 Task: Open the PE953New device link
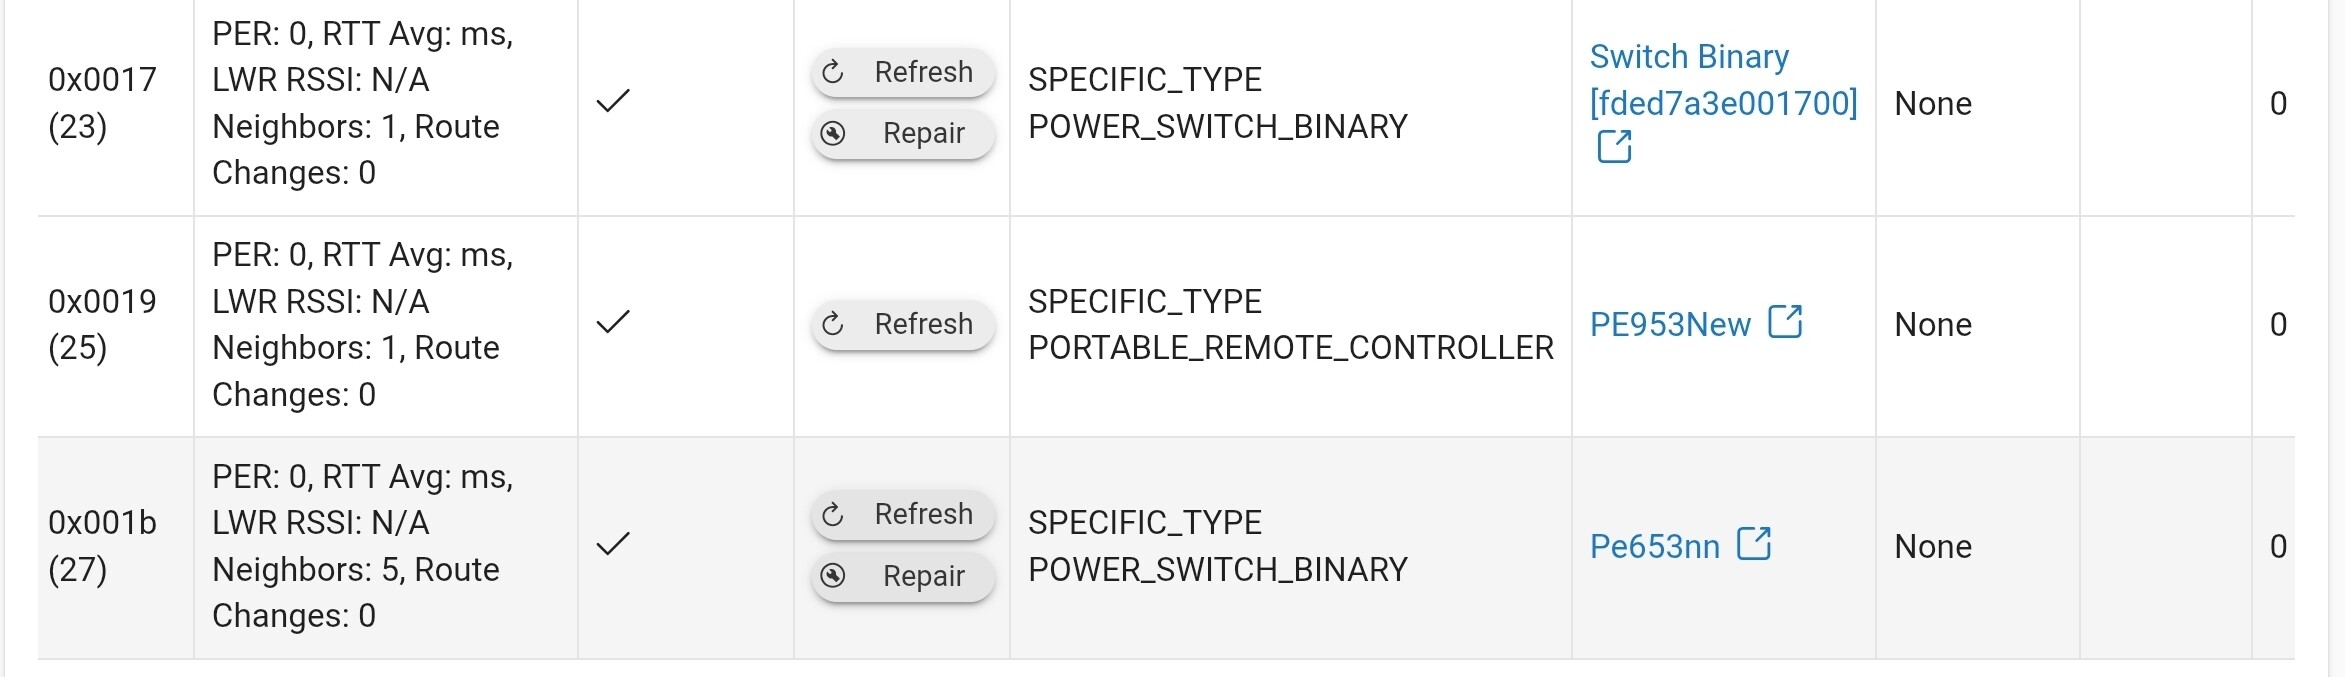coord(1670,325)
